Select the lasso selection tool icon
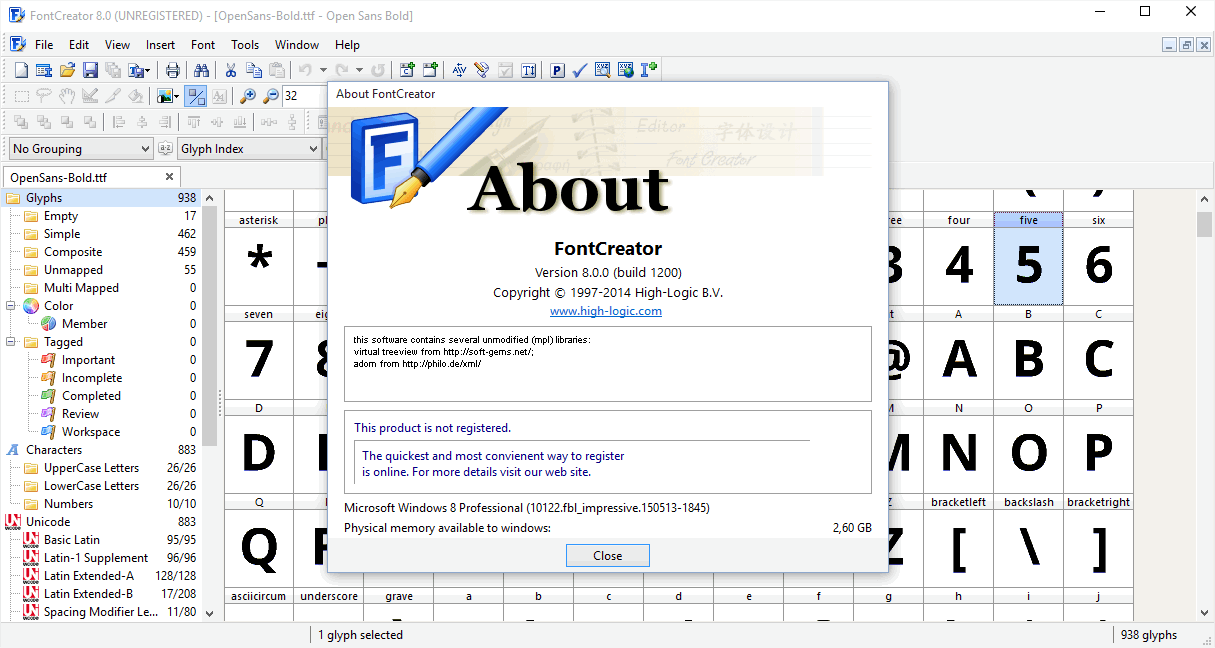The height and width of the screenshot is (648, 1215). point(44,96)
